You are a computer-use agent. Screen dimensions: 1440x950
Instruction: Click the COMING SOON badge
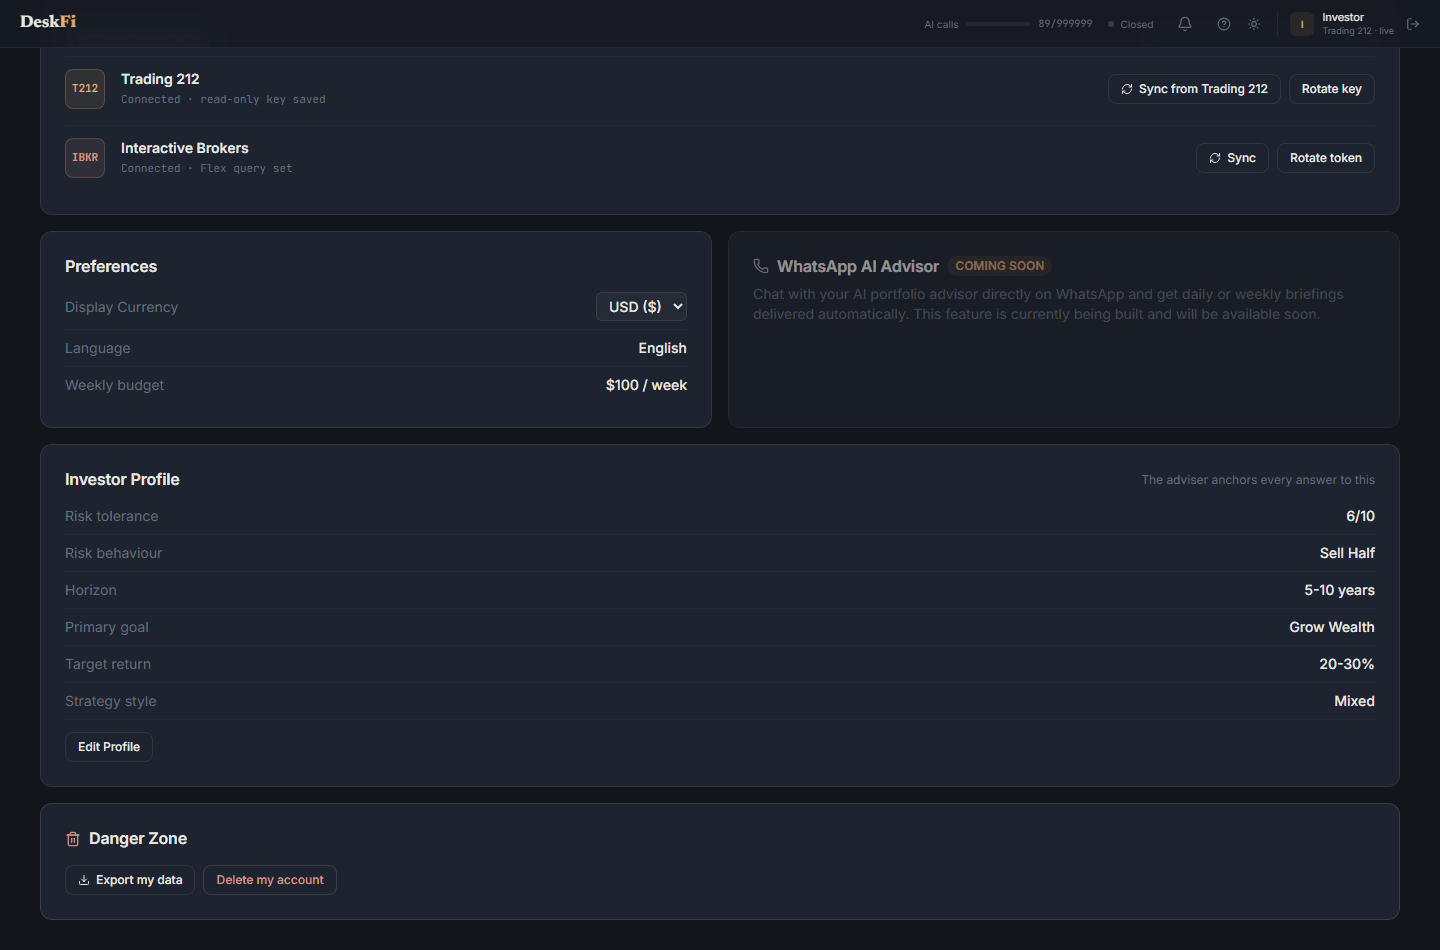click(x=1000, y=266)
